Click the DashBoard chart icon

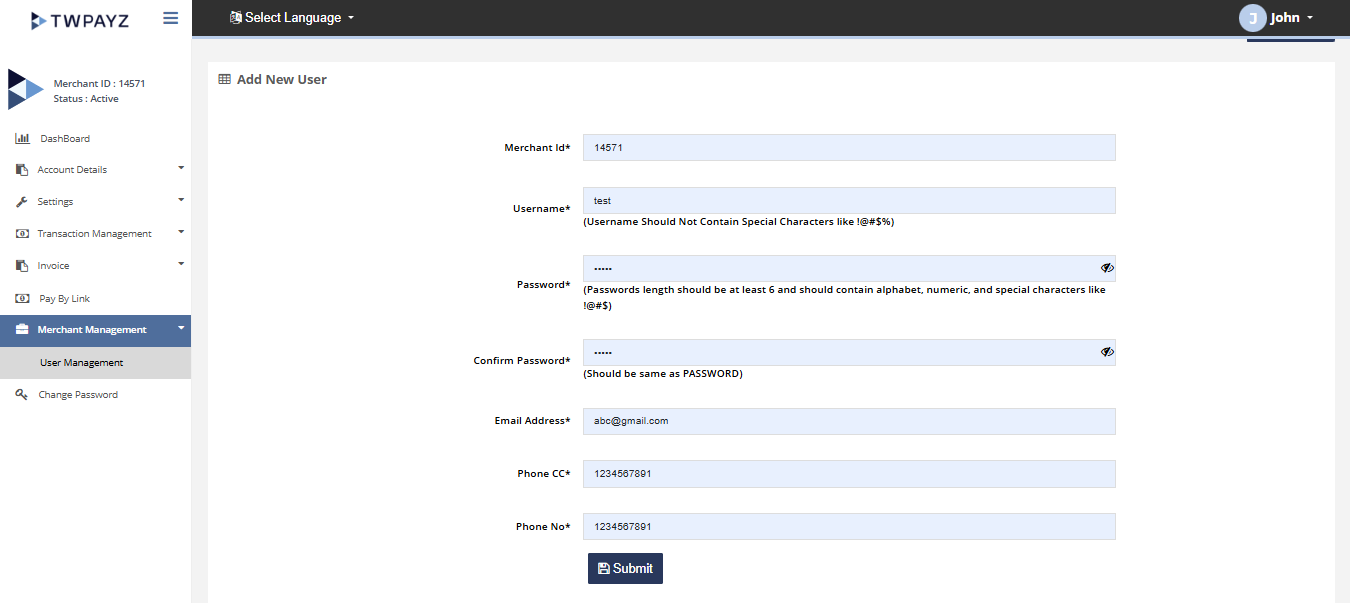pyautogui.click(x=22, y=138)
